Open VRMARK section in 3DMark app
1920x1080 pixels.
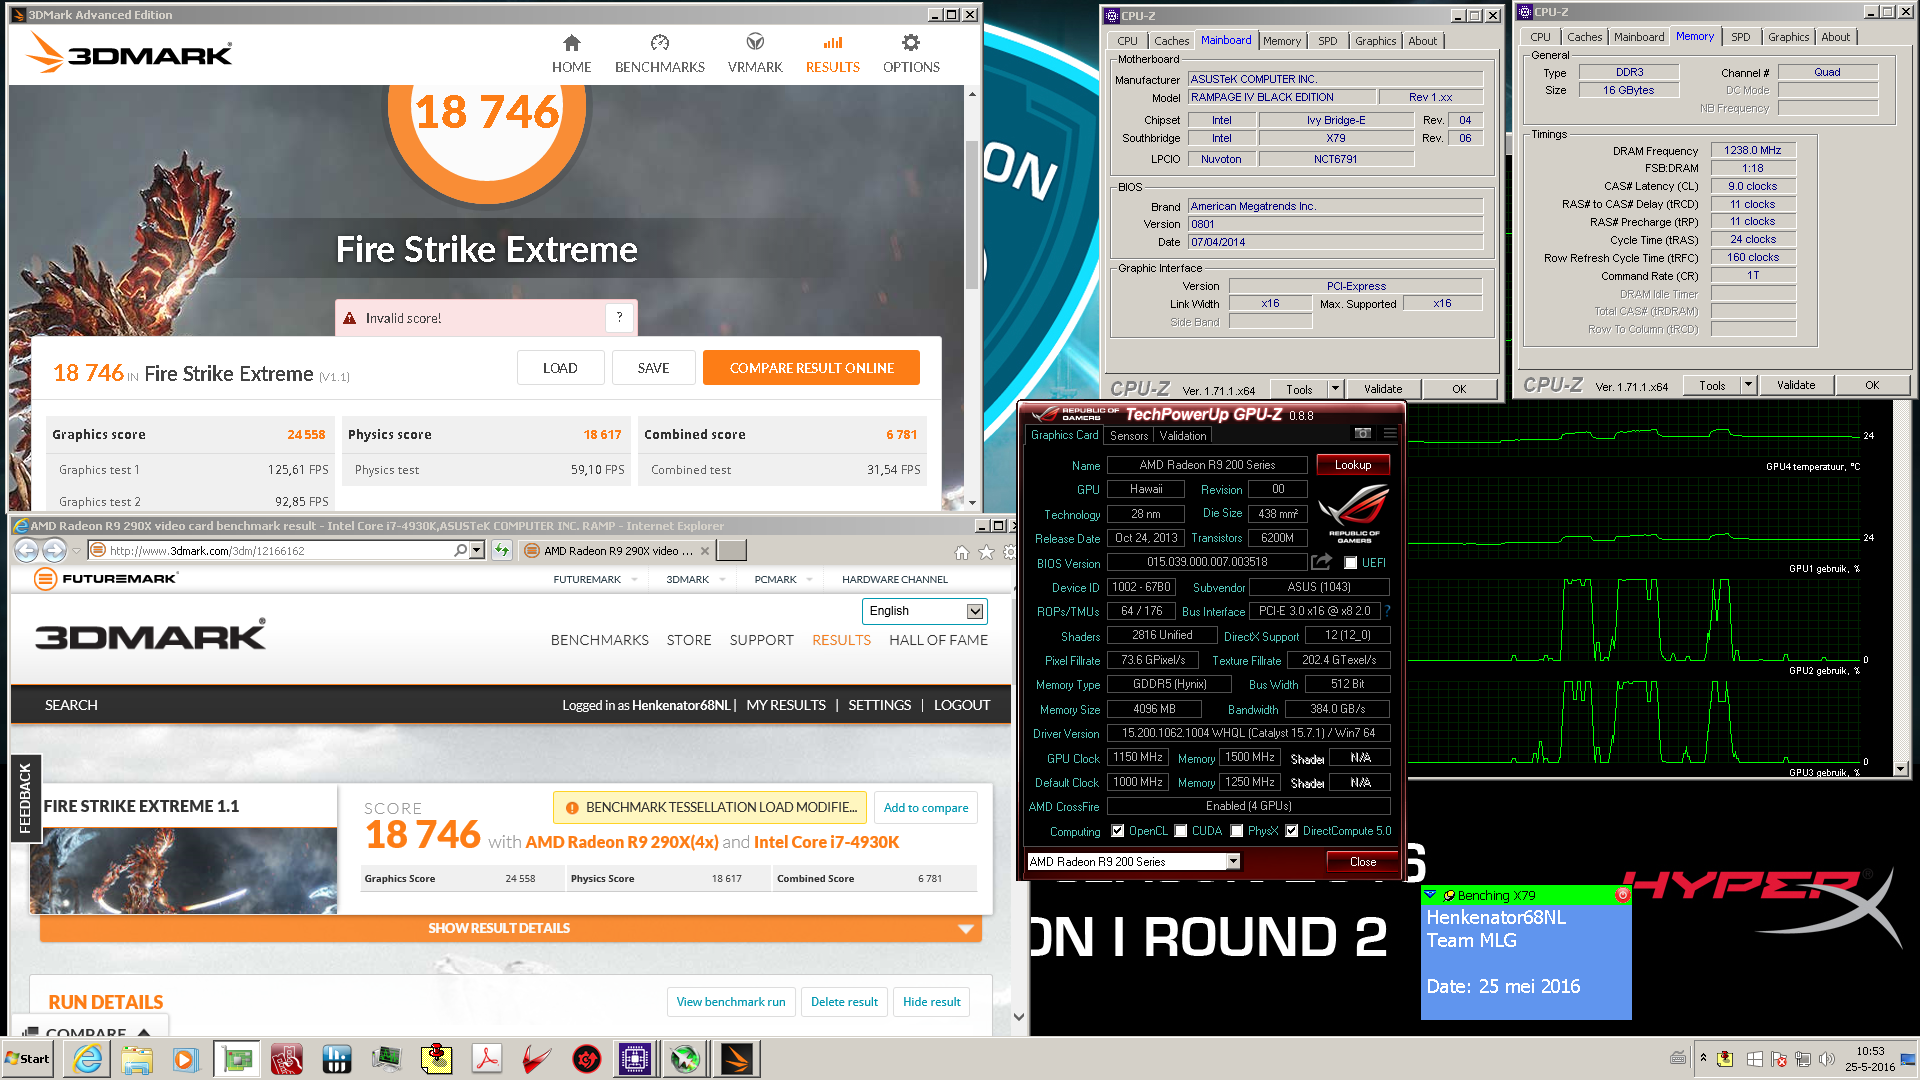point(755,54)
